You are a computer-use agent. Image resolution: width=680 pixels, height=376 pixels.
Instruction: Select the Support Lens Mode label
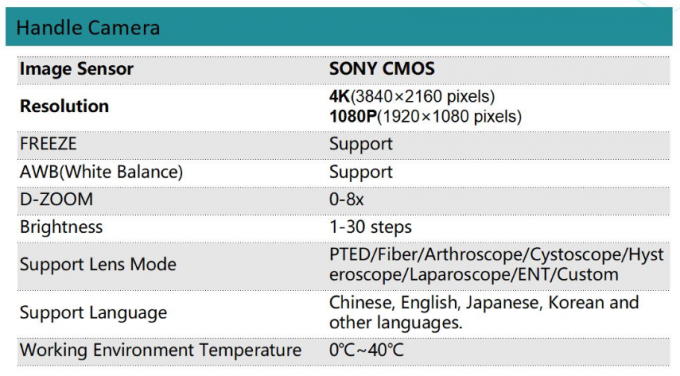pyautogui.click(x=98, y=265)
